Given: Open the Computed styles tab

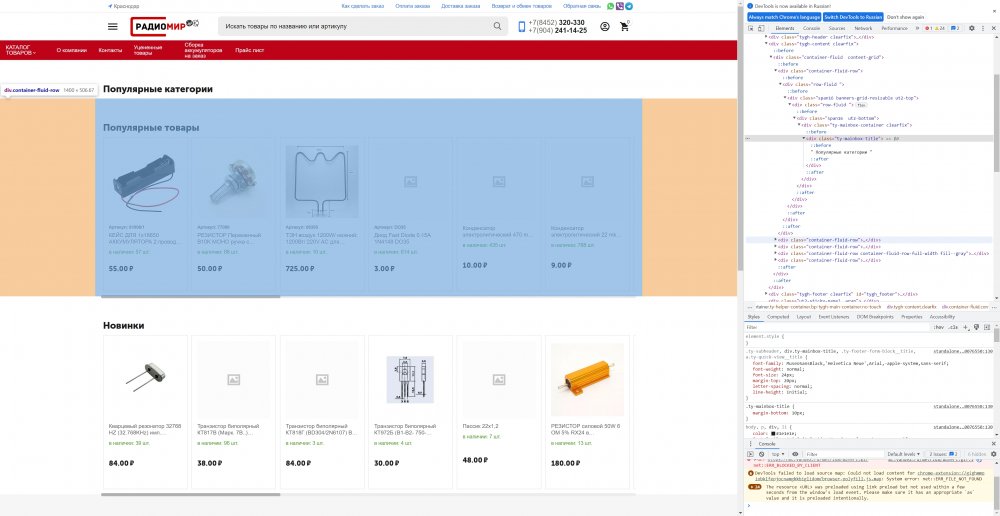Looking at the screenshot, I should point(778,316).
